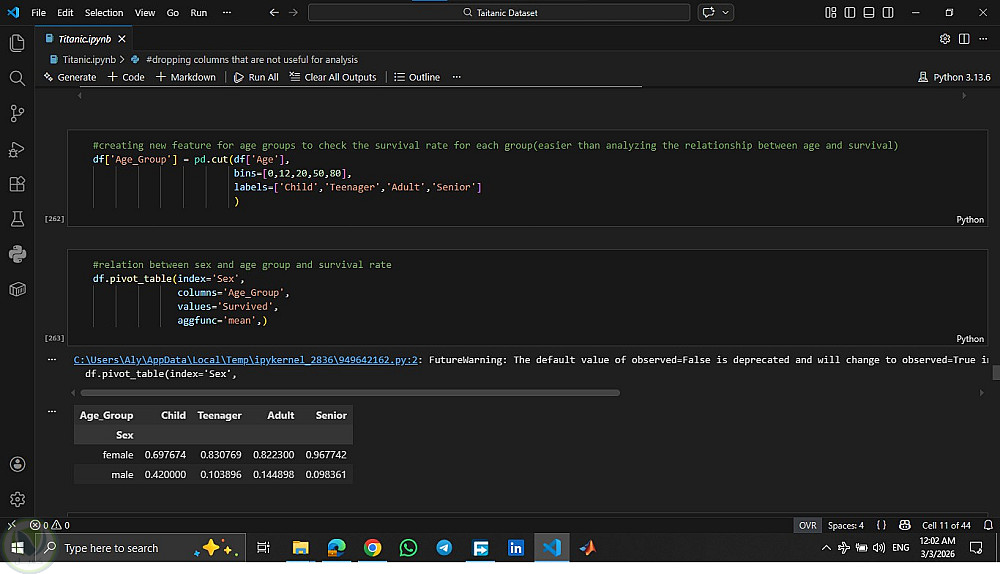Expand the Copilot chat dropdown arrow
Screen dimensions: 1000x574
pos(726,13)
